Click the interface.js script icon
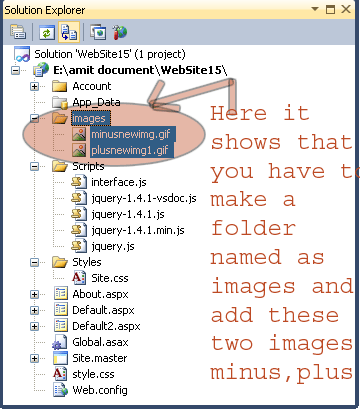 pyautogui.click(x=79, y=182)
